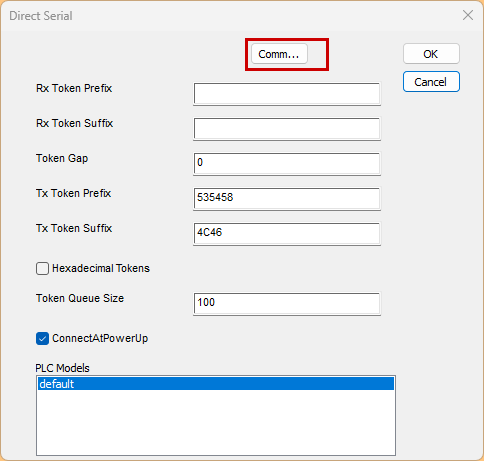Select the Tx Token Suffix field with 4C46

coord(287,234)
